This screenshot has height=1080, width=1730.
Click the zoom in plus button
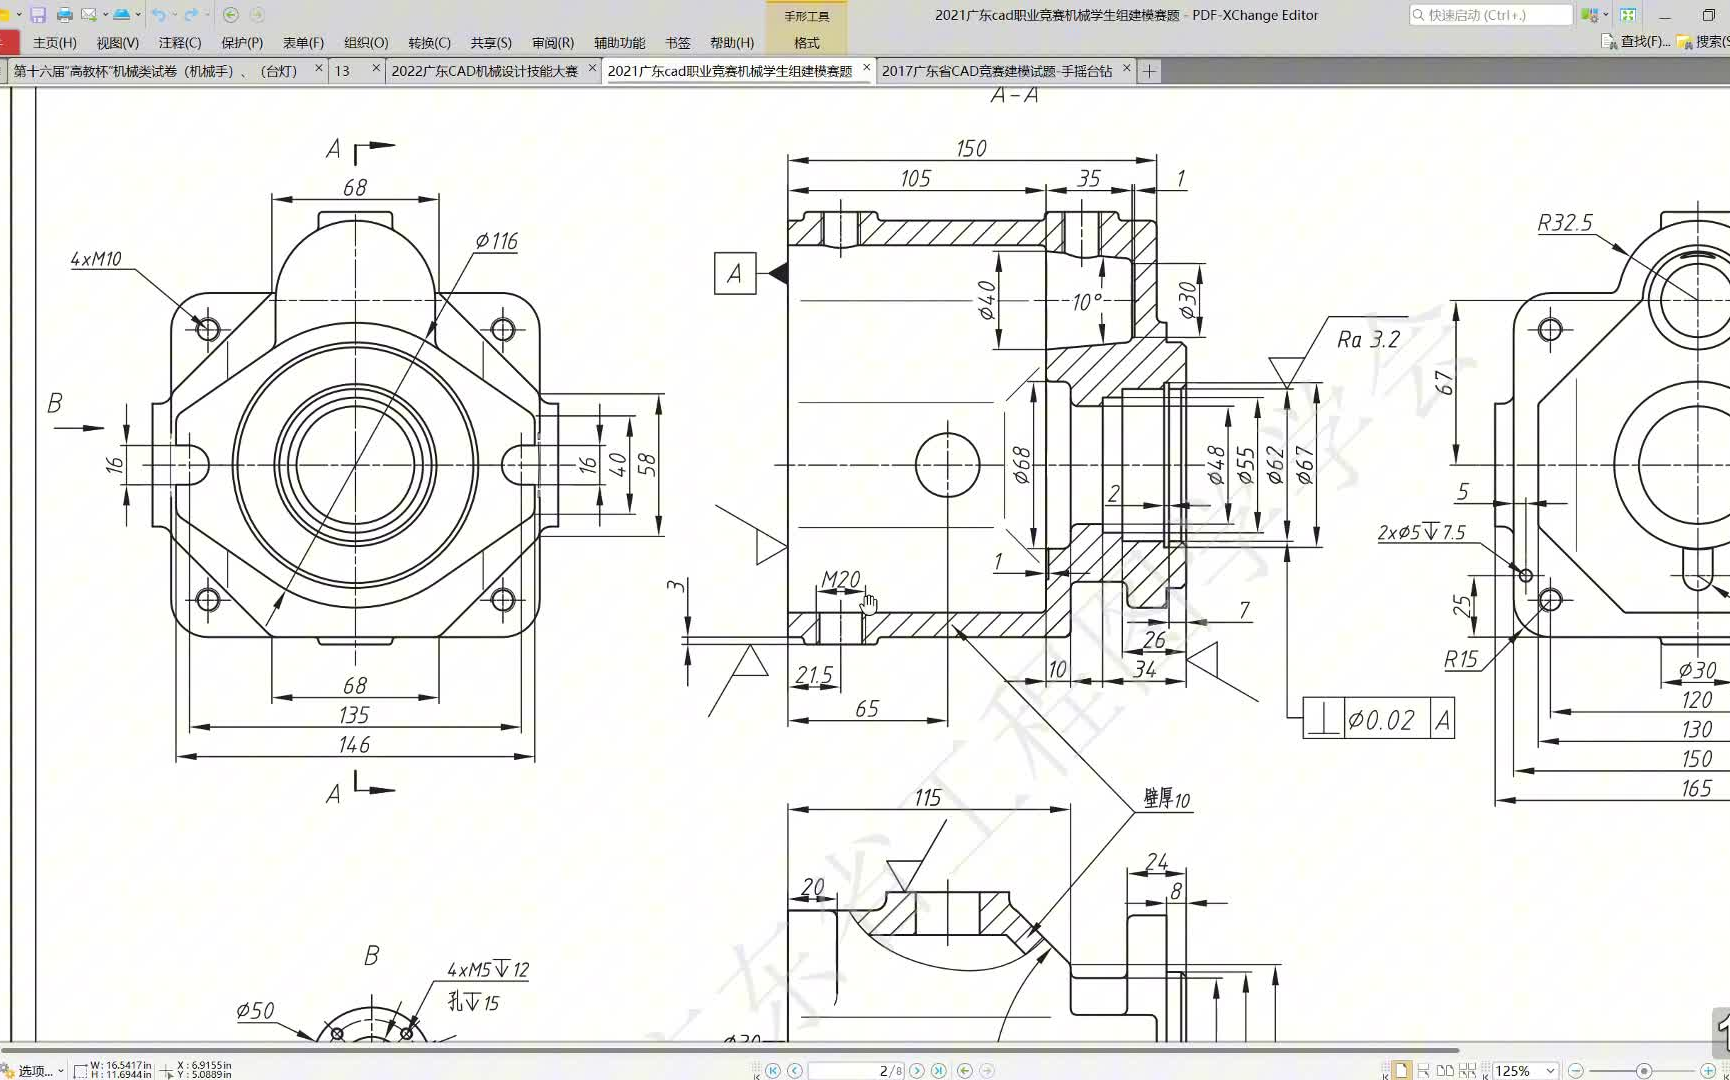[1708, 1070]
